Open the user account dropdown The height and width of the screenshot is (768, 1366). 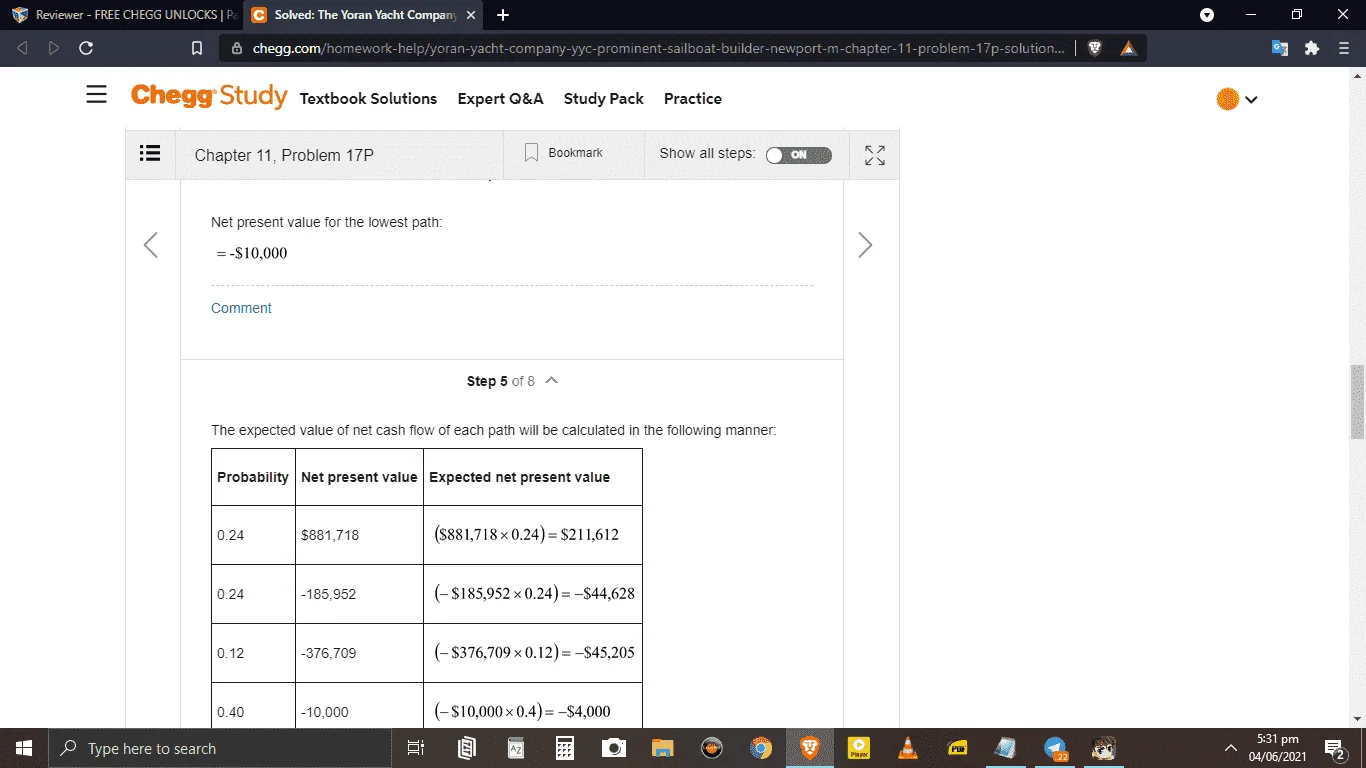1237,99
